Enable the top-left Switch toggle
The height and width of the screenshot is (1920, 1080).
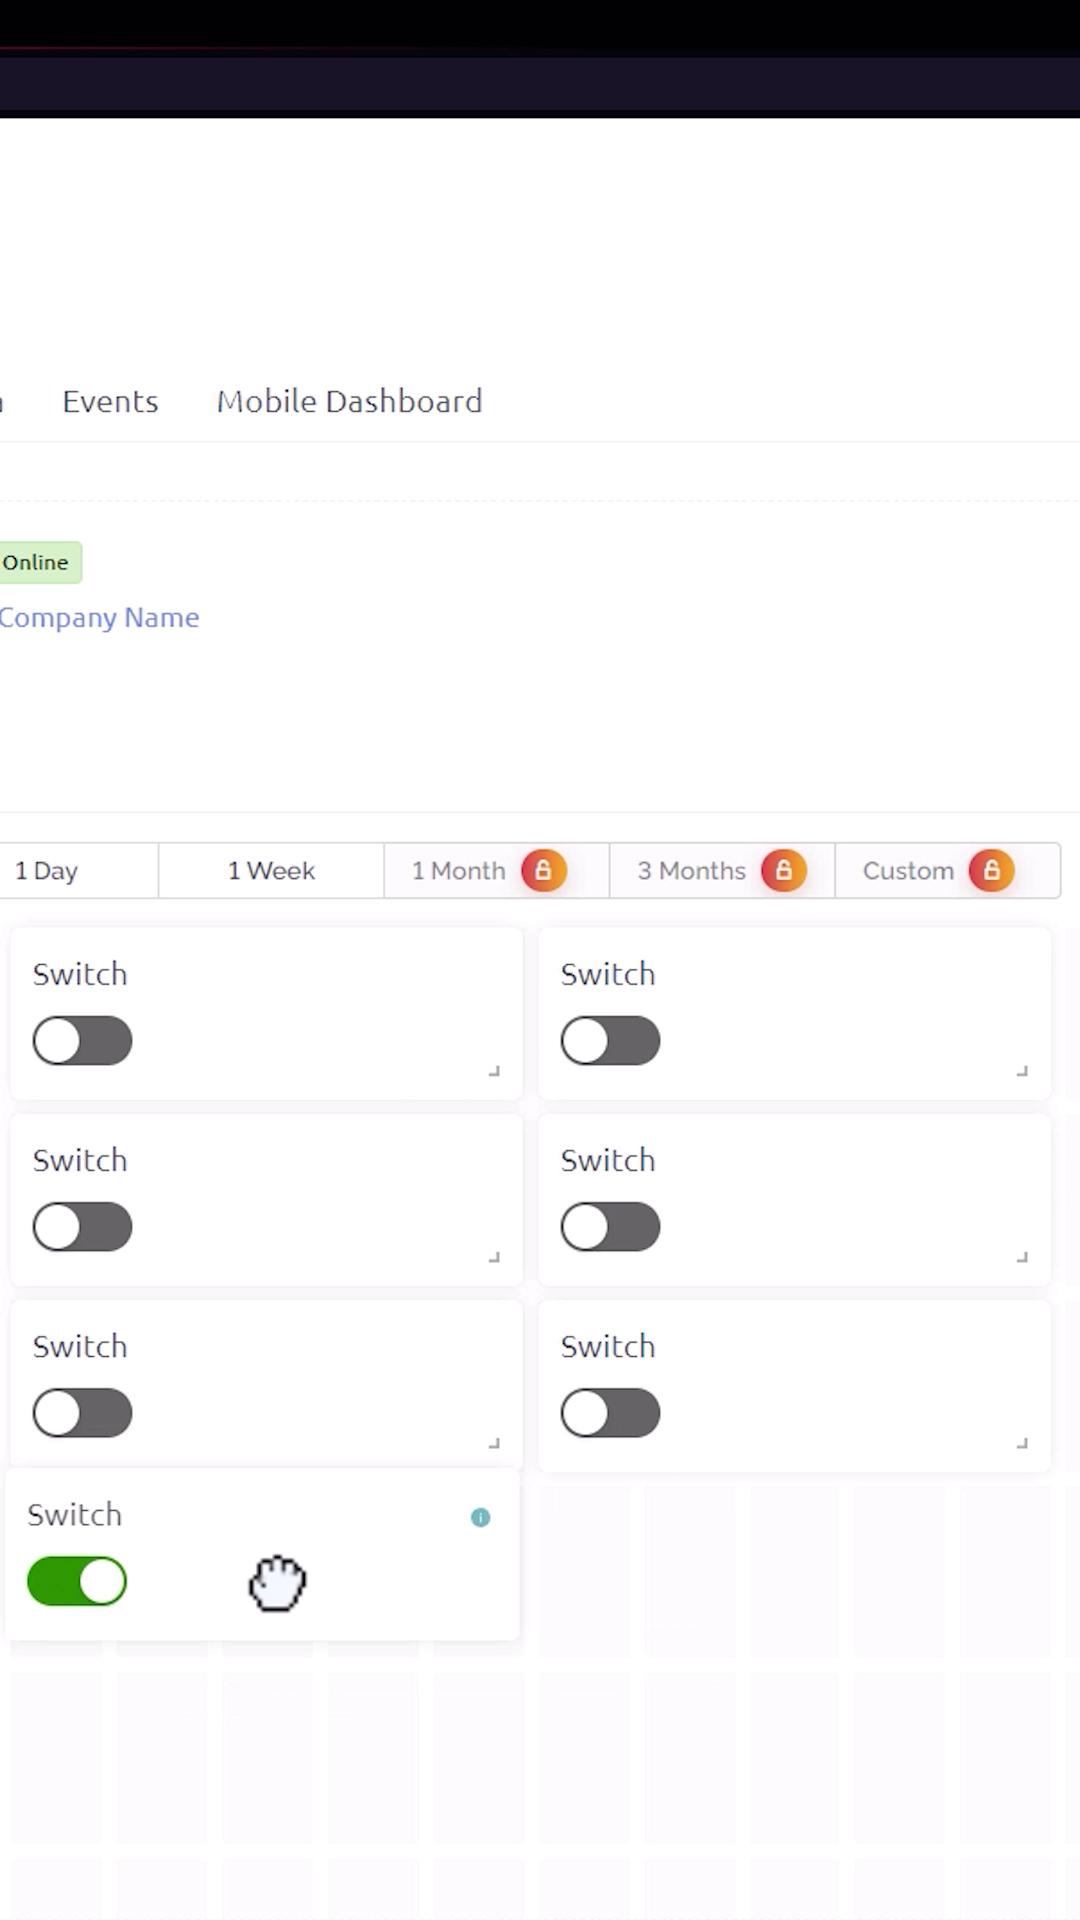click(x=82, y=1041)
